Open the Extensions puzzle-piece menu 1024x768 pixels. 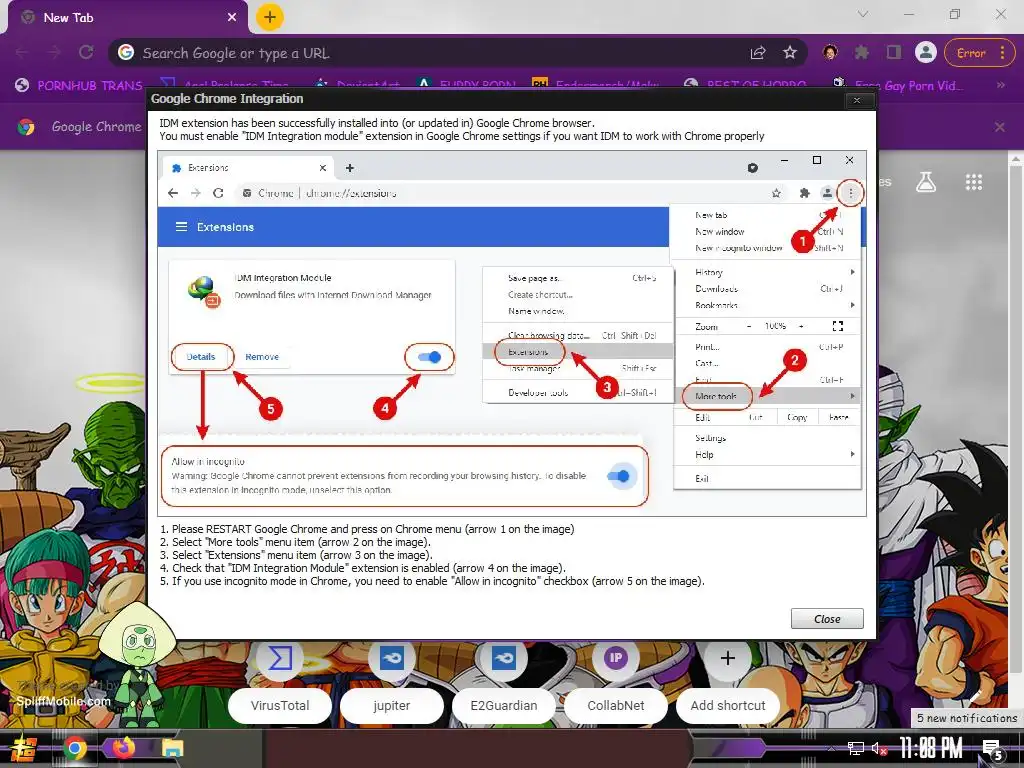[862, 52]
